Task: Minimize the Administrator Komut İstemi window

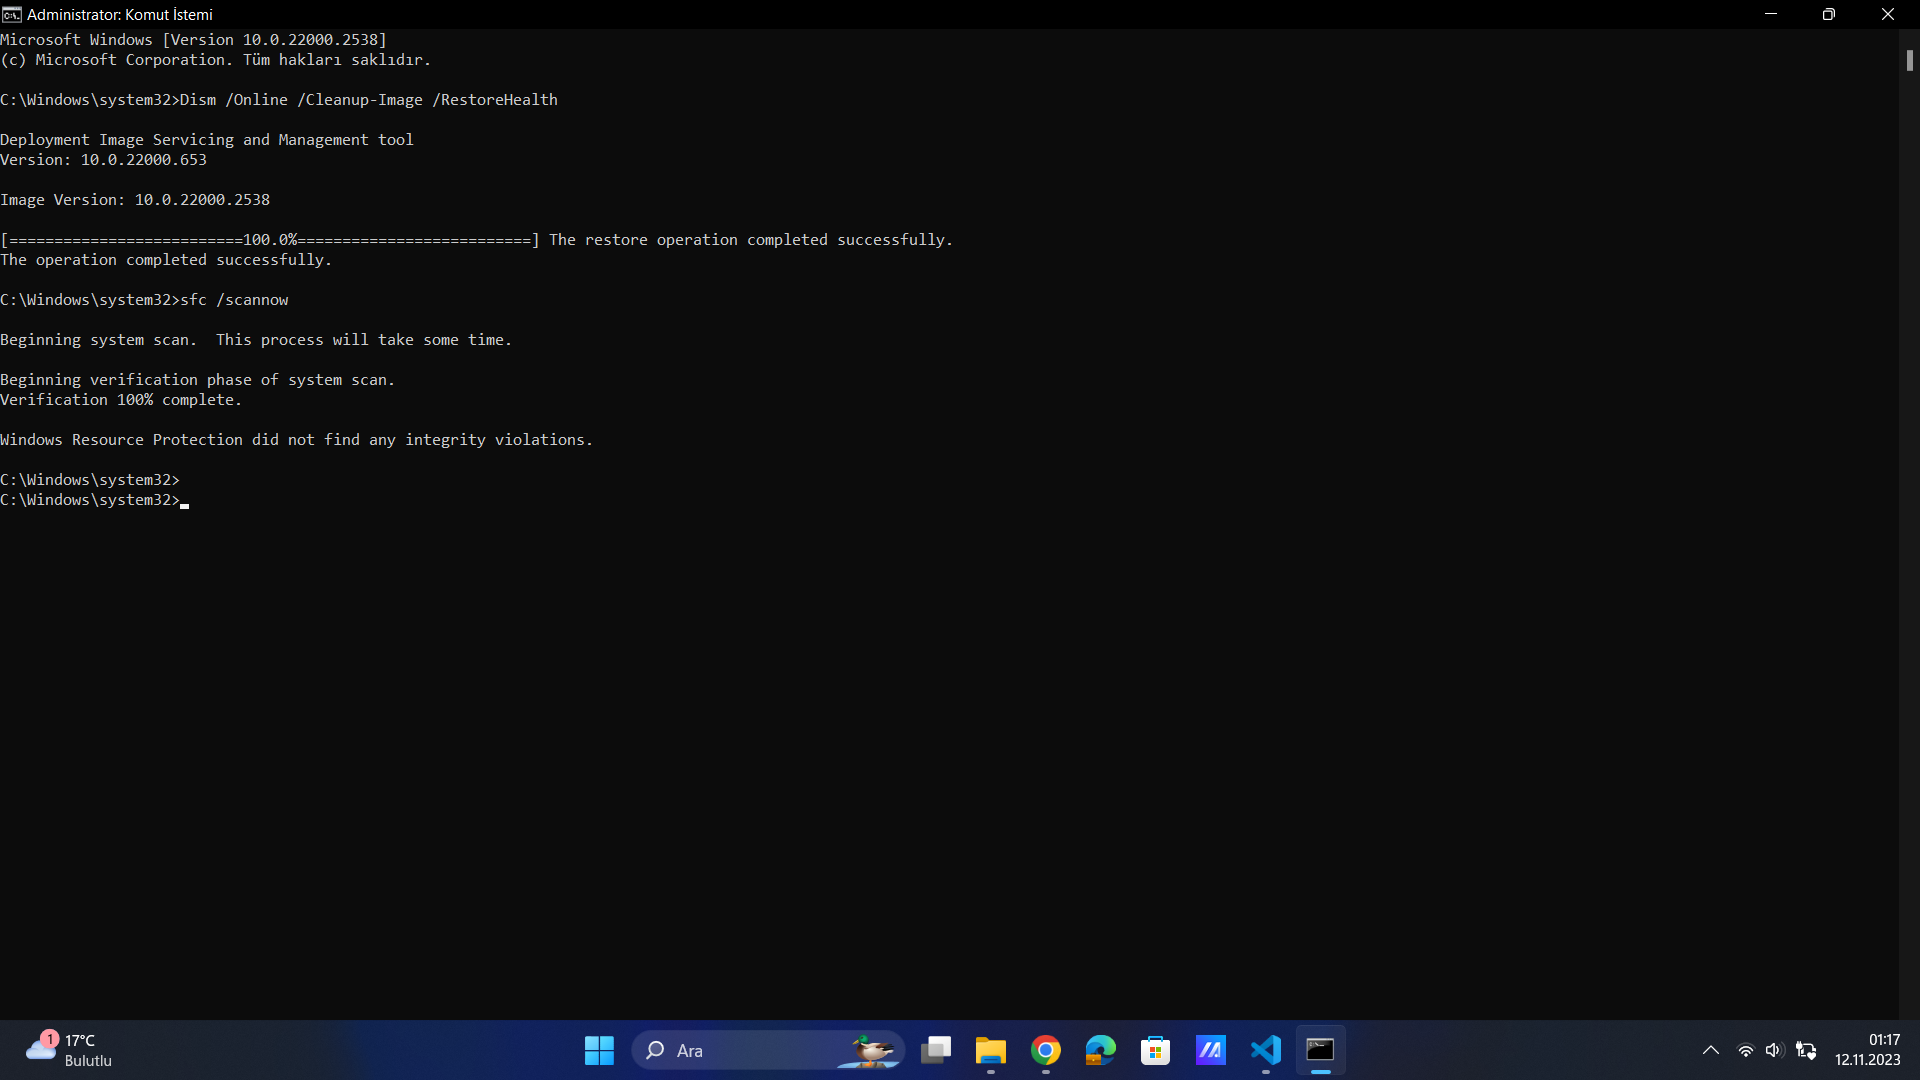Action: click(x=1771, y=14)
